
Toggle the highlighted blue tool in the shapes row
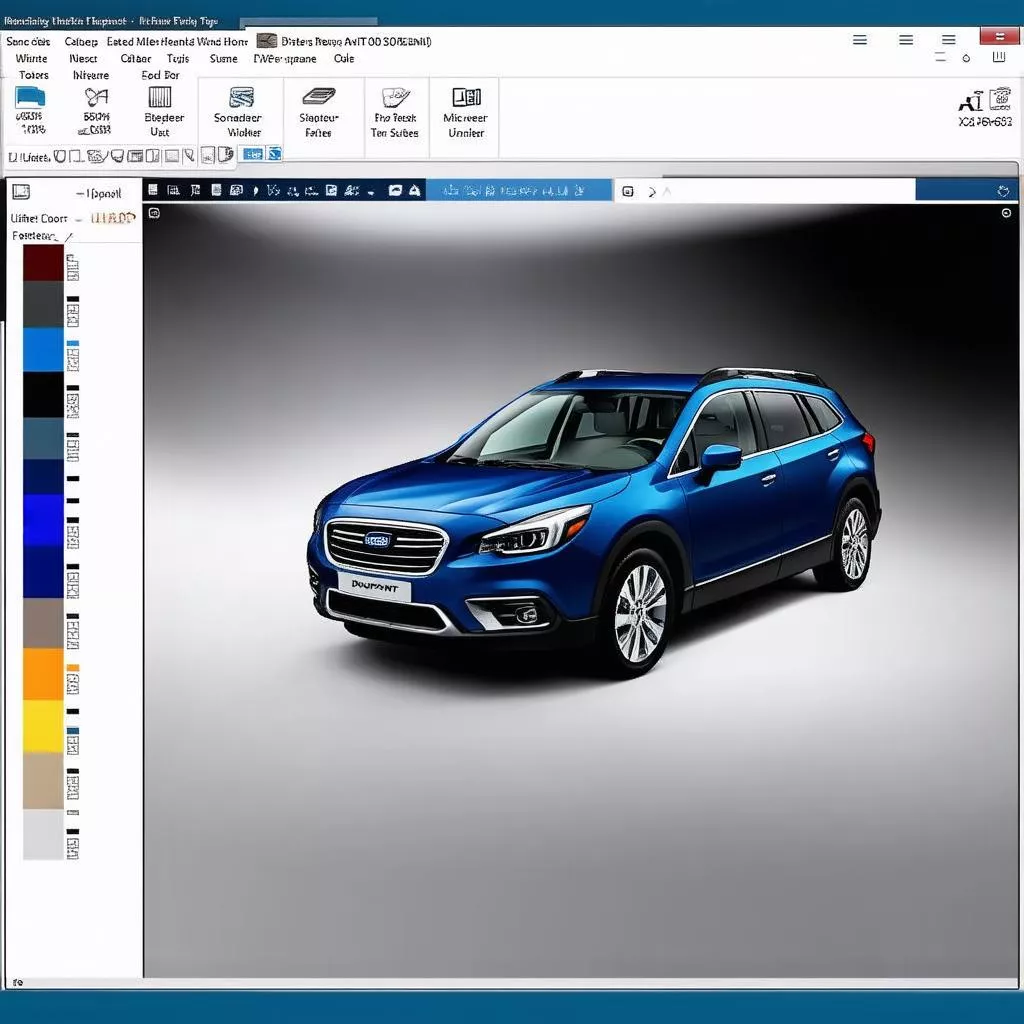(x=252, y=155)
